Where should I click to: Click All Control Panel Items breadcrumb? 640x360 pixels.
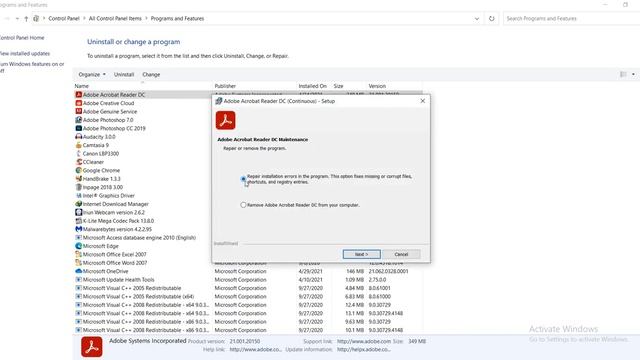point(115,18)
